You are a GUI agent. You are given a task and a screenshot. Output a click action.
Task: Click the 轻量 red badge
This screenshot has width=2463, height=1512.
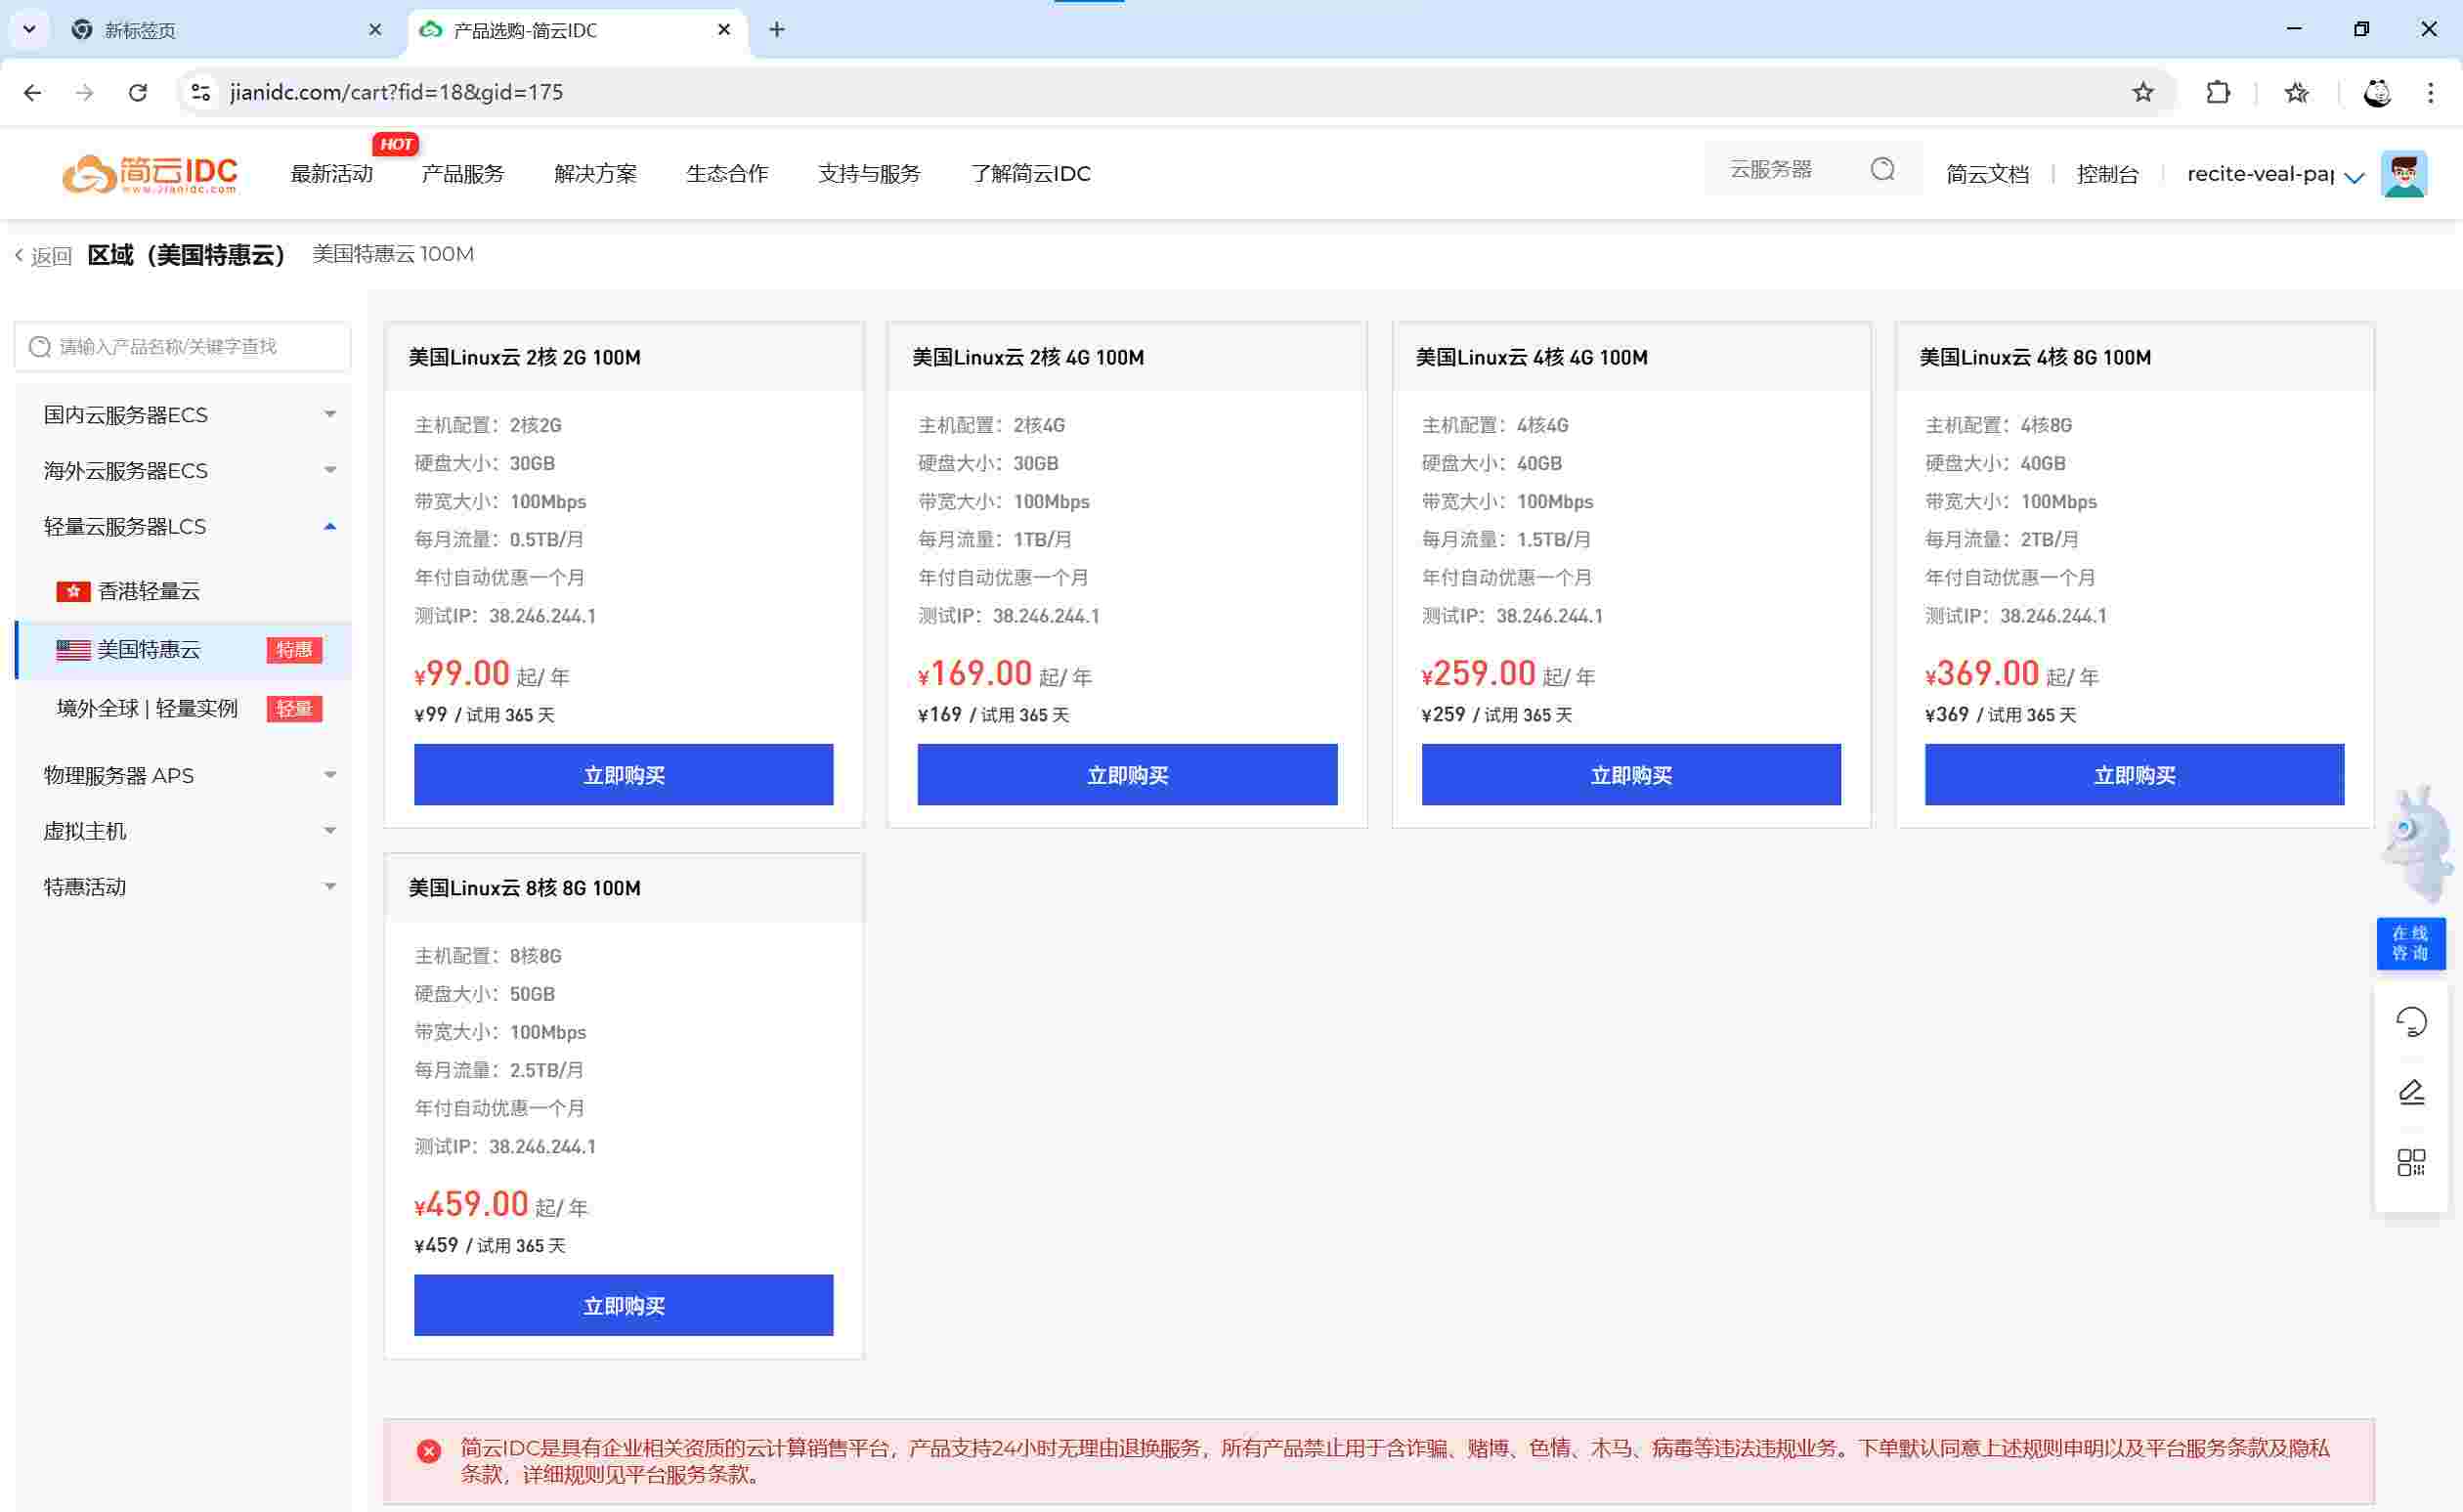294,709
